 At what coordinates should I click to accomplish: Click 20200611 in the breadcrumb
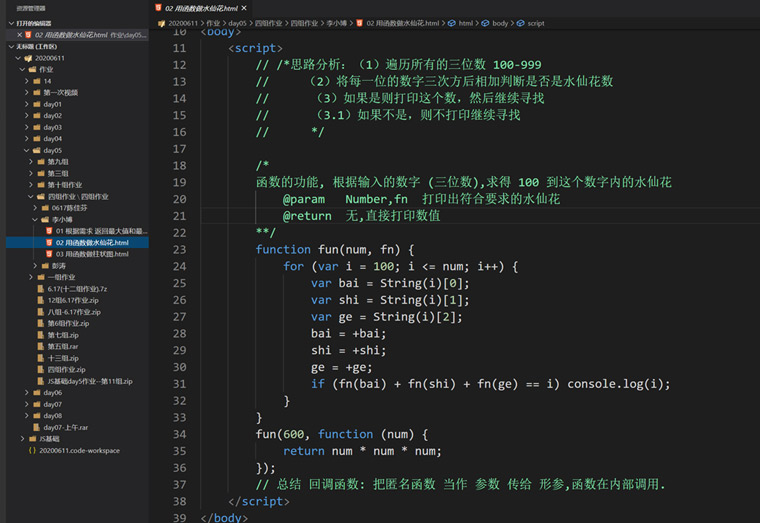pyautogui.click(x=183, y=23)
